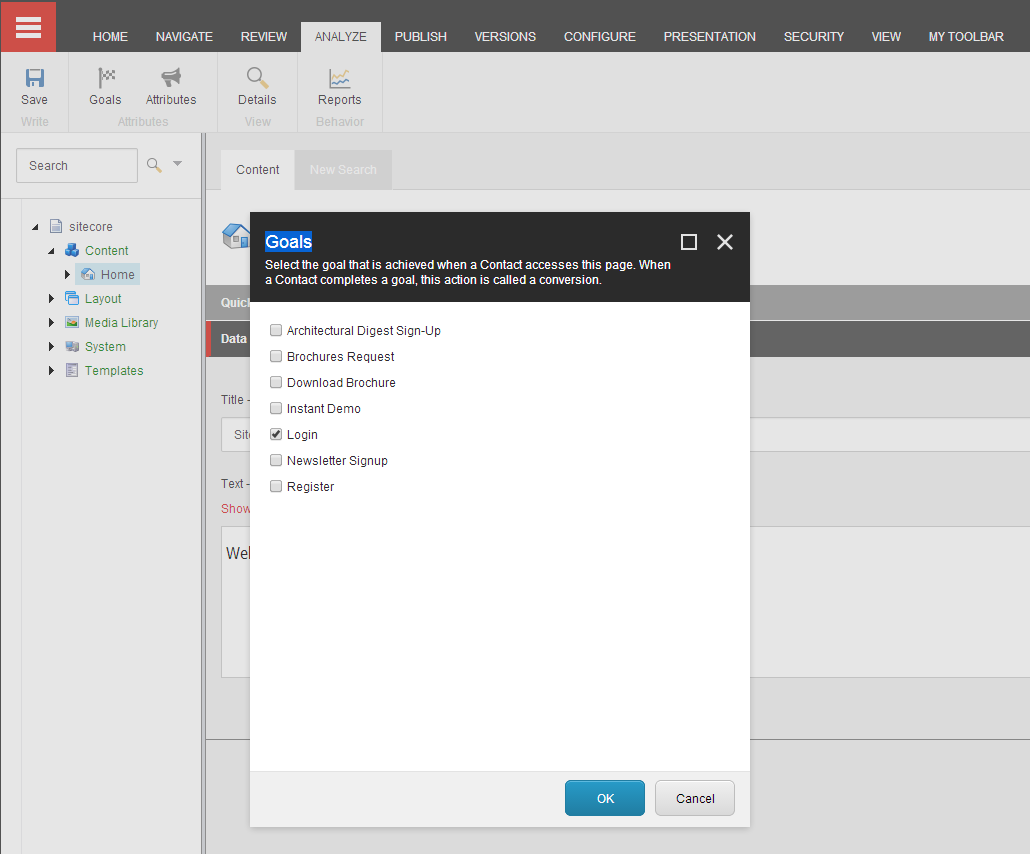Confirm goals with the OK button

[604, 798]
